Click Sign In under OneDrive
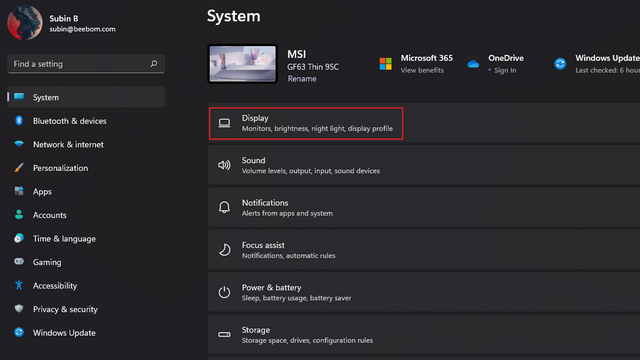This screenshot has height=360, width=640. pos(505,70)
